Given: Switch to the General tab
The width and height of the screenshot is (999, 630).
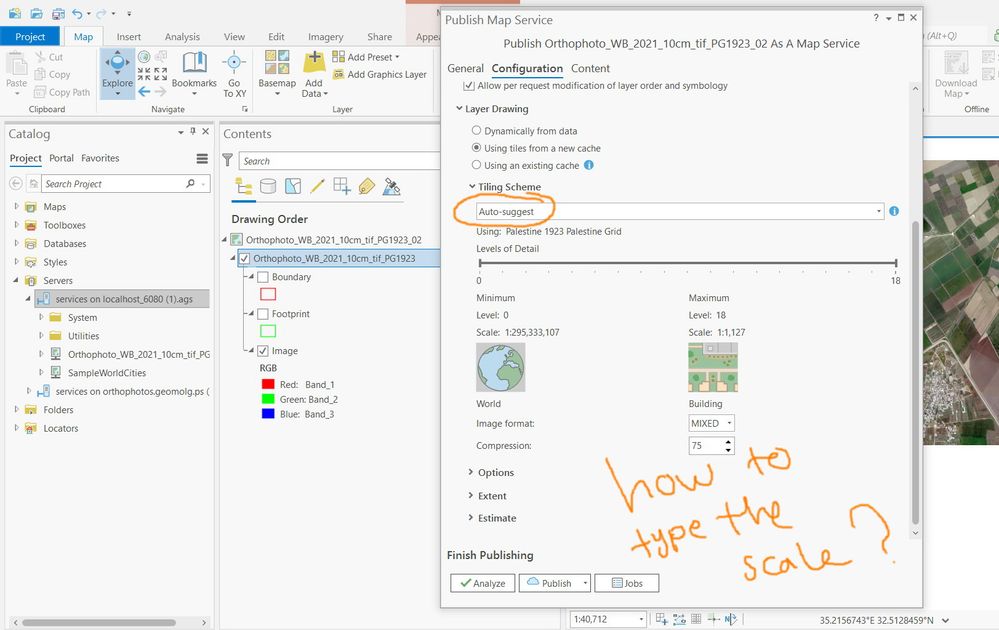Looking at the screenshot, I should coord(465,68).
